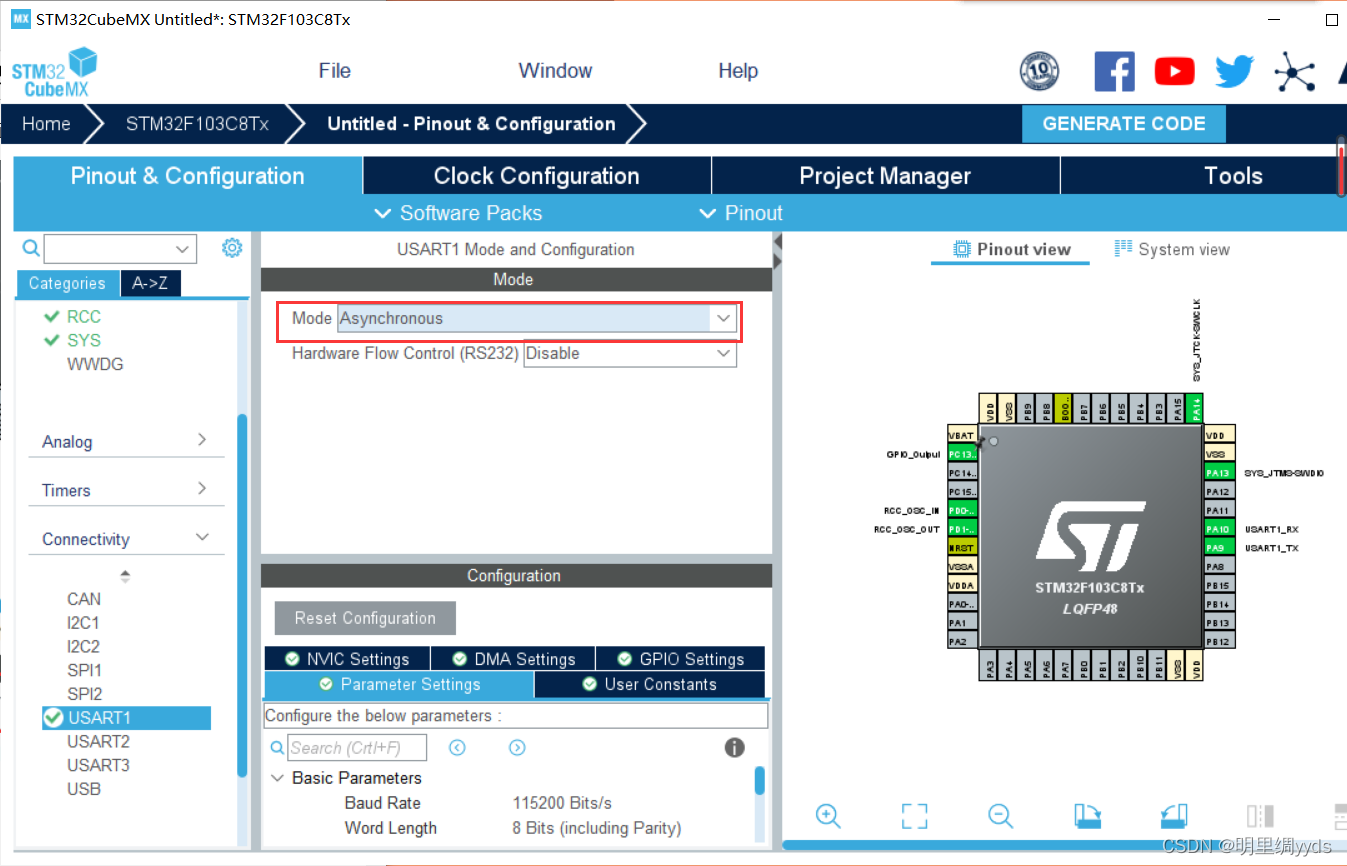Show parameter information icon
Viewport: 1347px width, 866px height.
734,747
